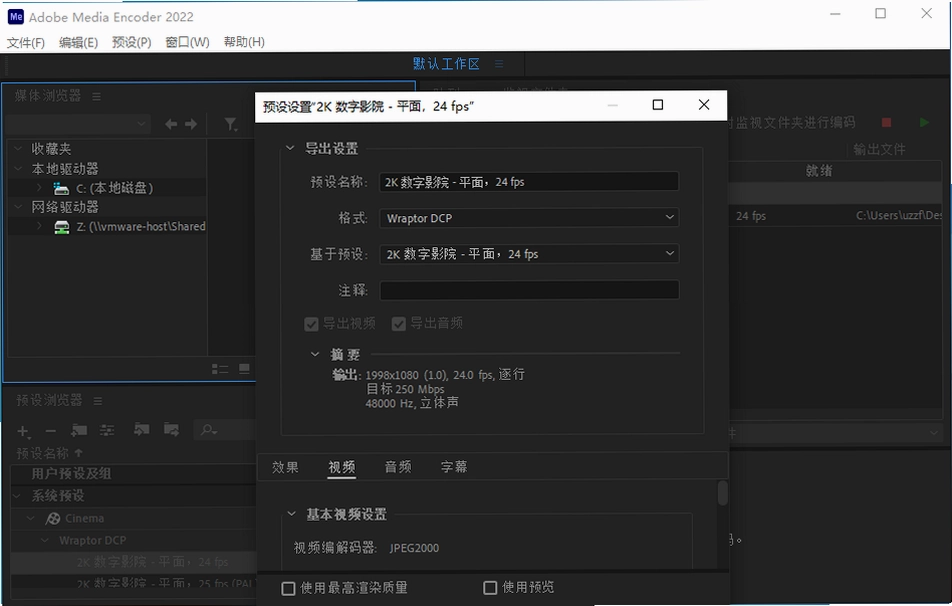This screenshot has height=606, width=952.
Task: Collapse the 系统预设 group
Action: 17,496
